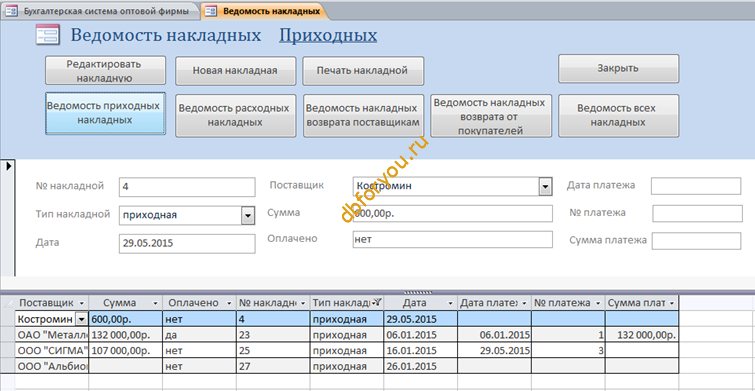Click the empty № платежа field
The image size is (755, 391).
(x=697, y=213)
